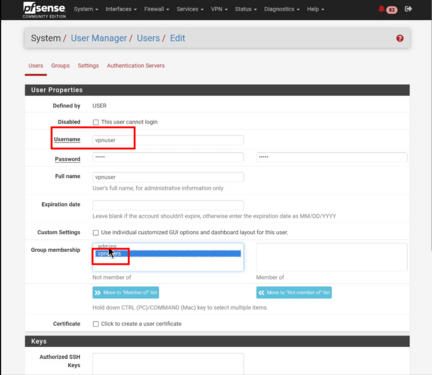432x375 pixels.
Task: Open the Interfaces menu
Action: pos(121,9)
